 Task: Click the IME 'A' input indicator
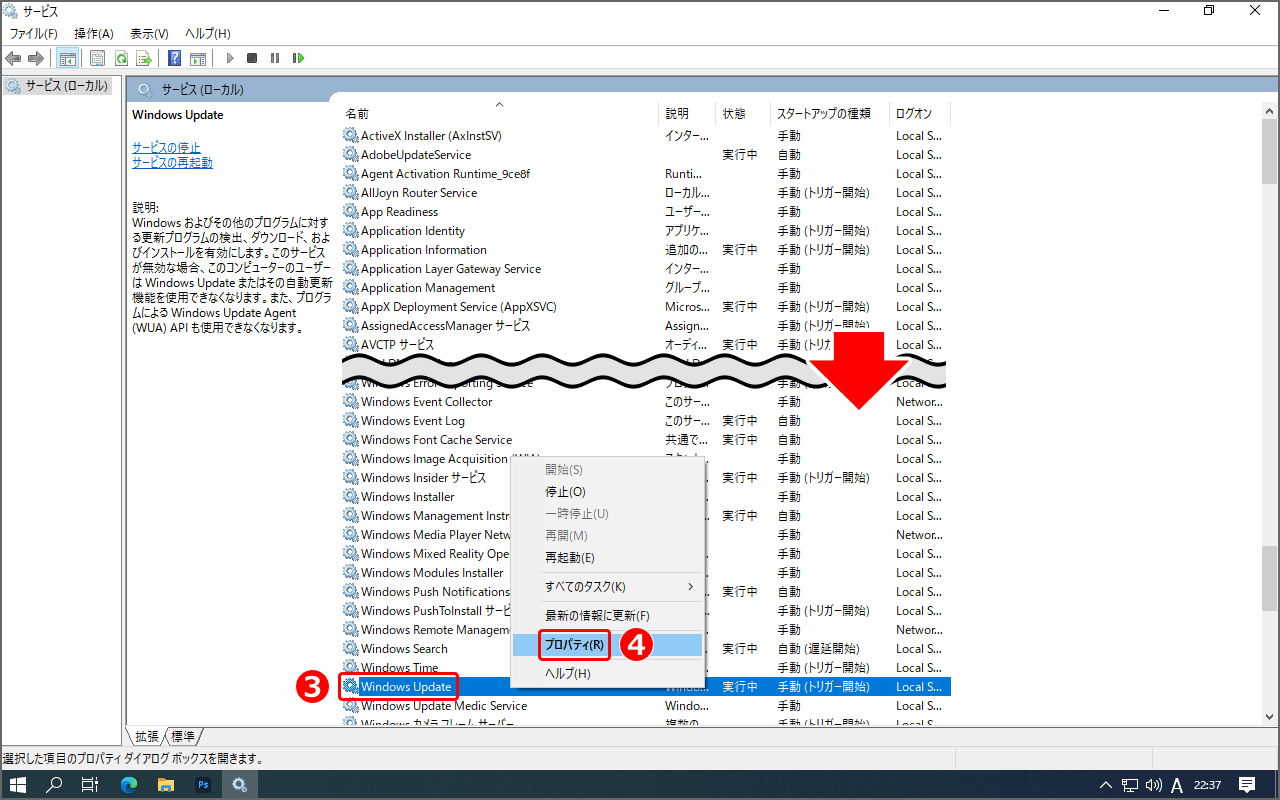[x=1177, y=785]
